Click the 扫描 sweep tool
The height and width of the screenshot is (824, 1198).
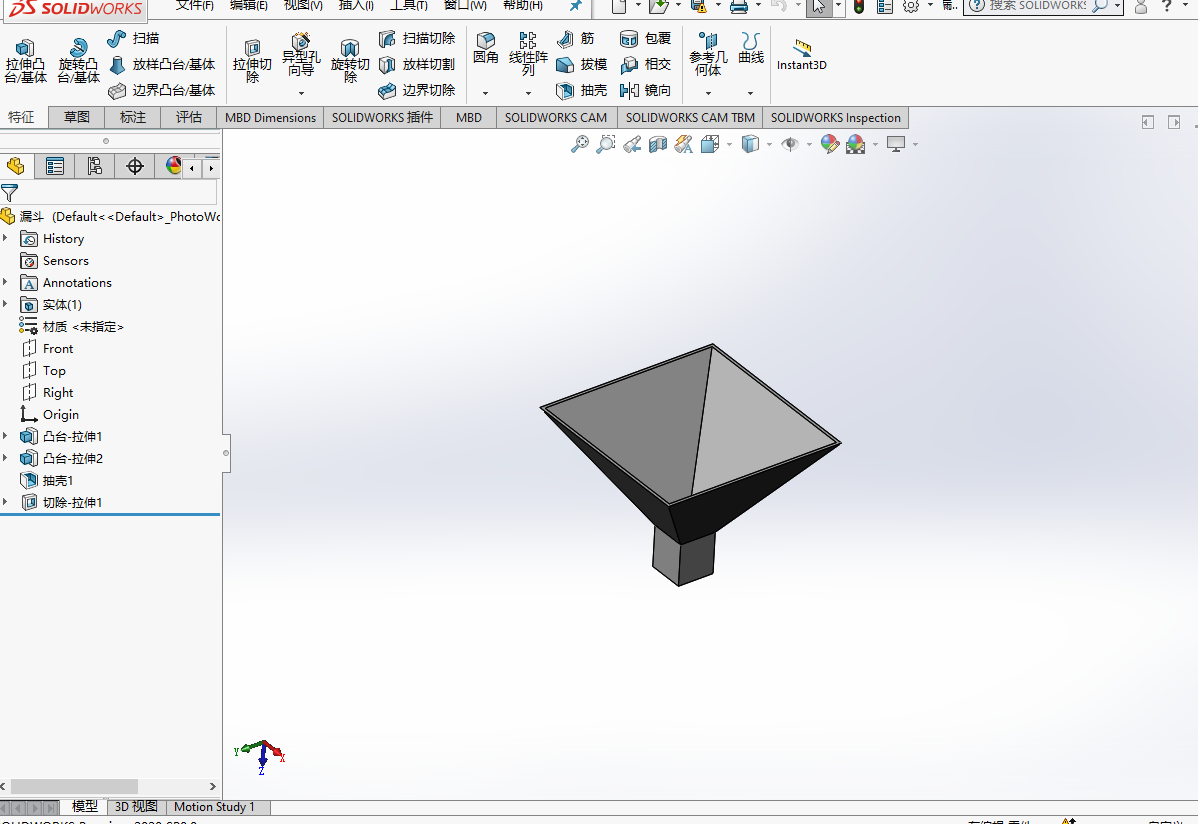pos(134,38)
